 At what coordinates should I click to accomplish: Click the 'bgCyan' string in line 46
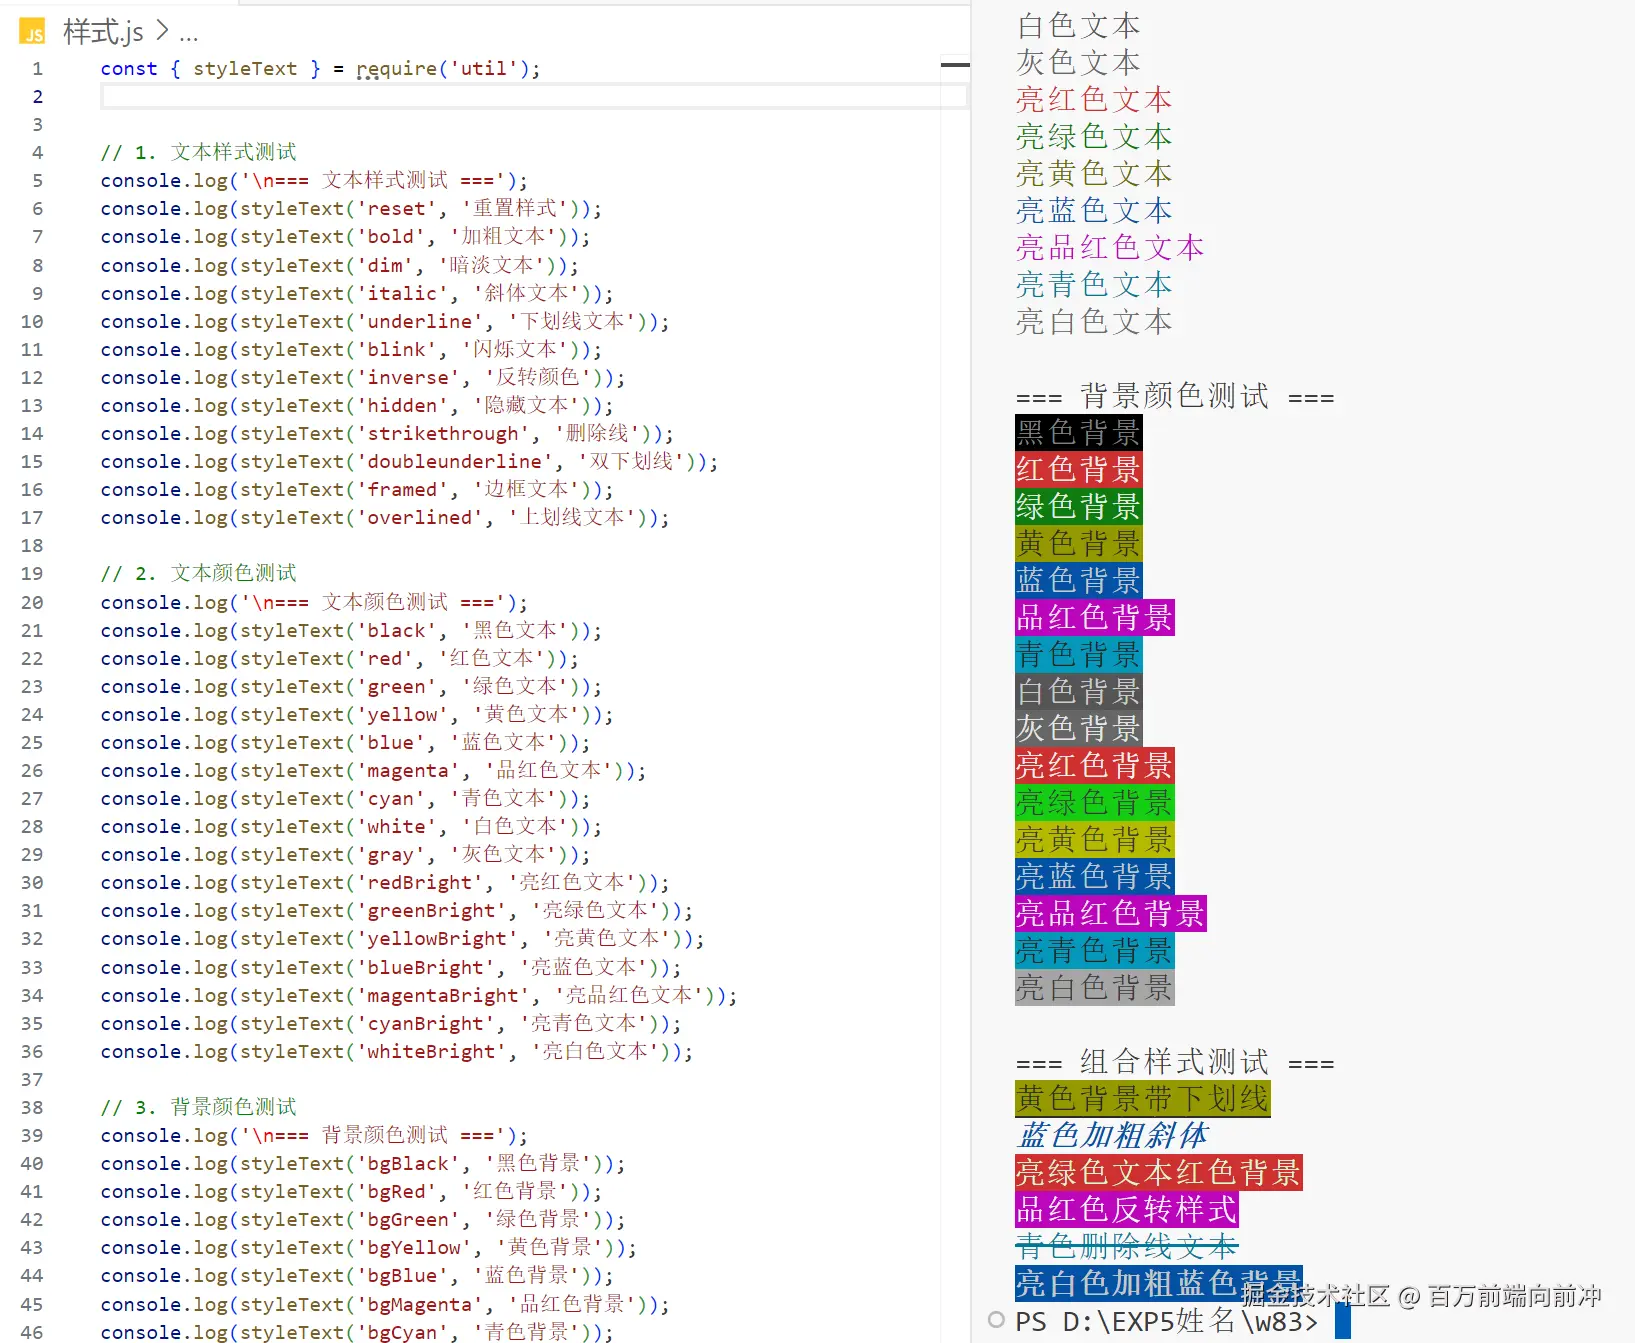click(x=403, y=1333)
